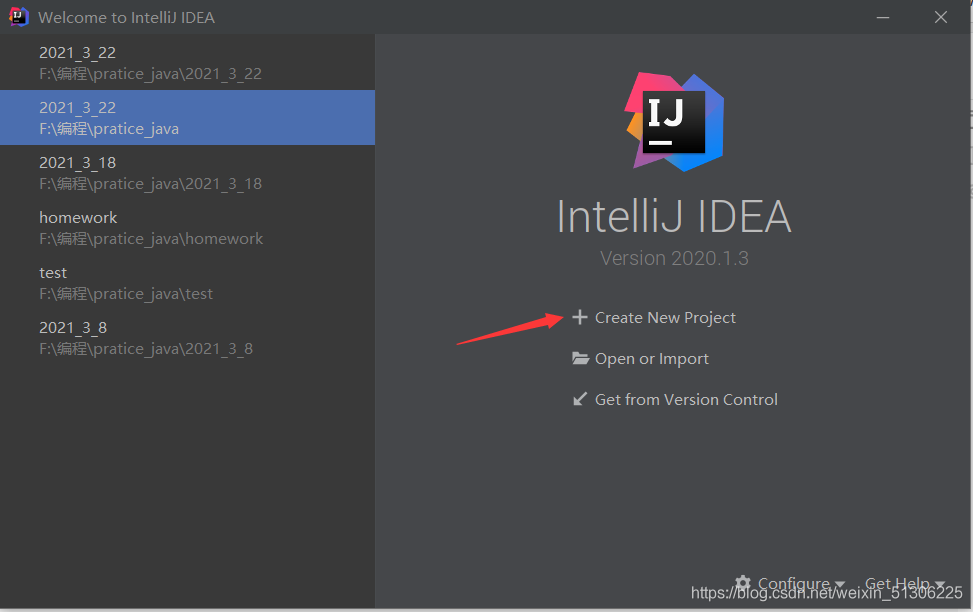973x612 pixels.
Task: Select Open or Import
Action: pyautogui.click(x=651, y=358)
